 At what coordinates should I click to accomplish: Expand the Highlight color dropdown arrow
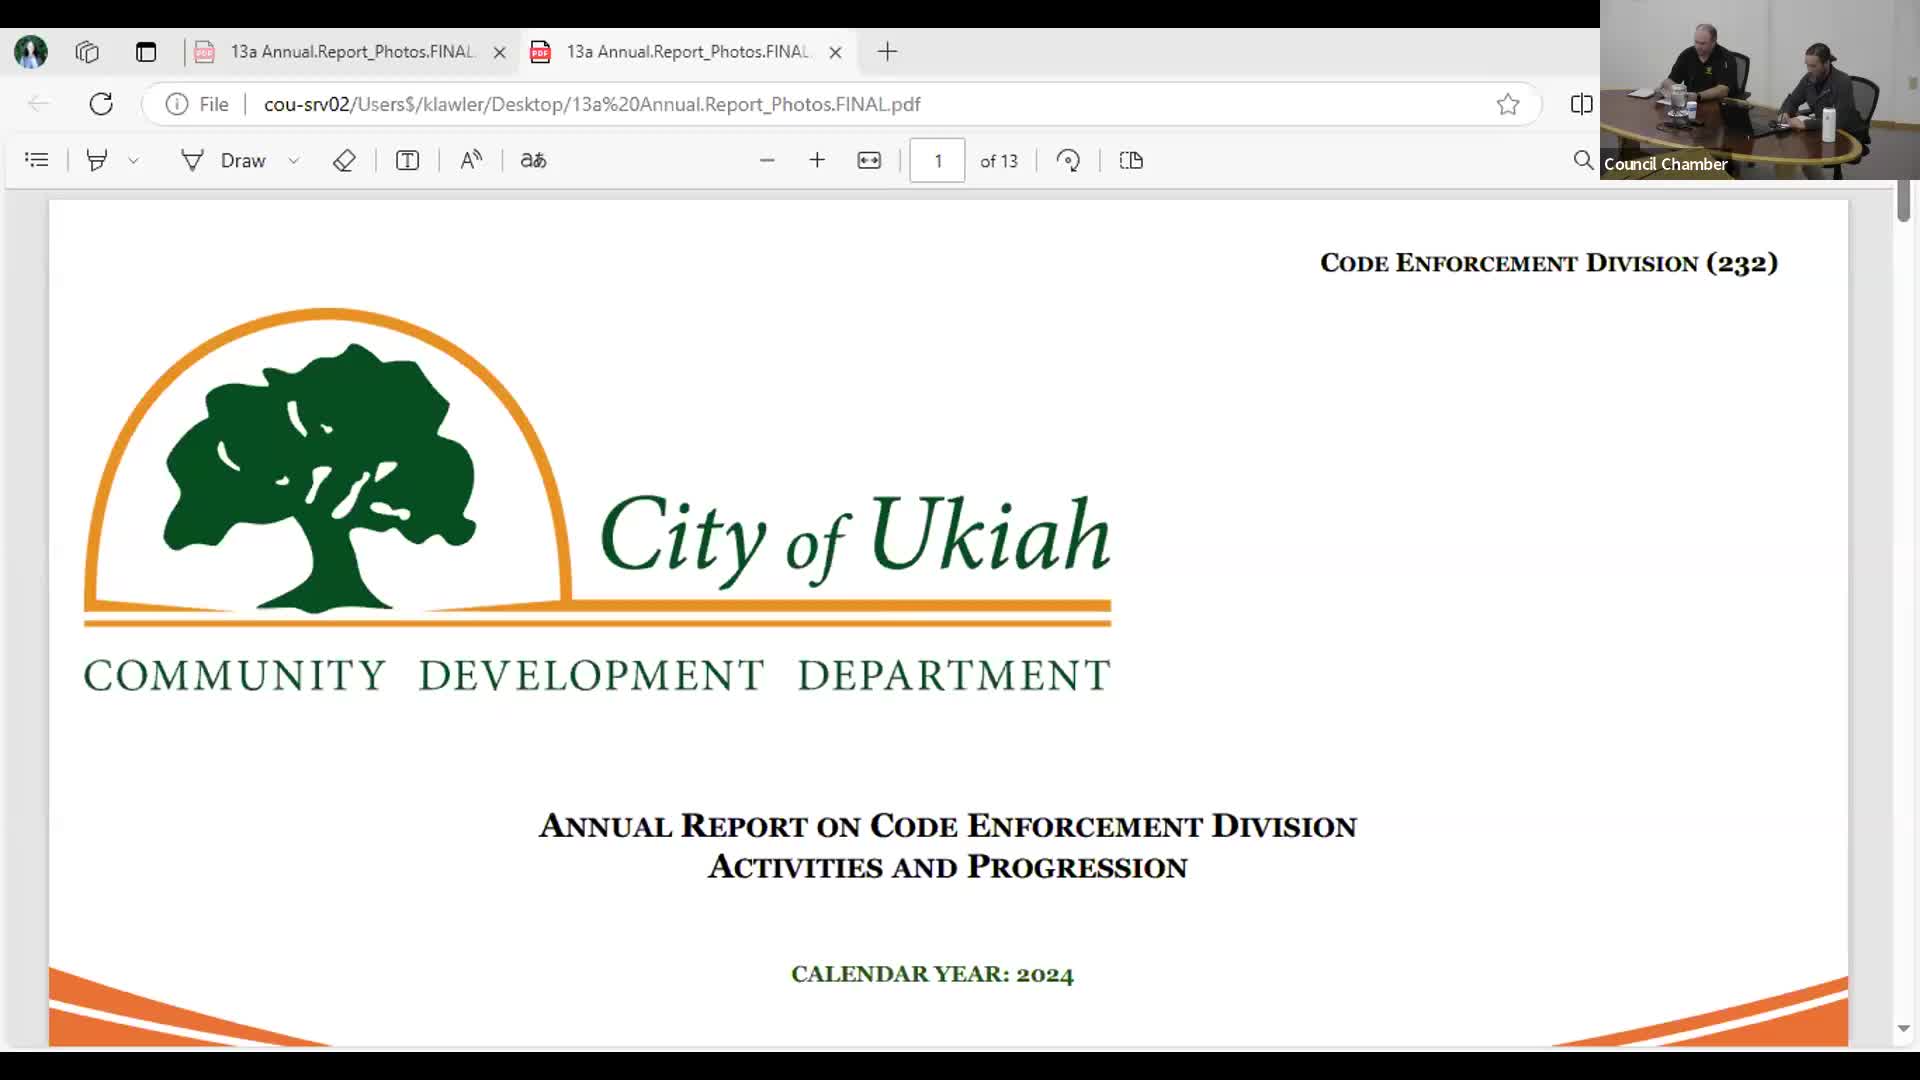133,160
